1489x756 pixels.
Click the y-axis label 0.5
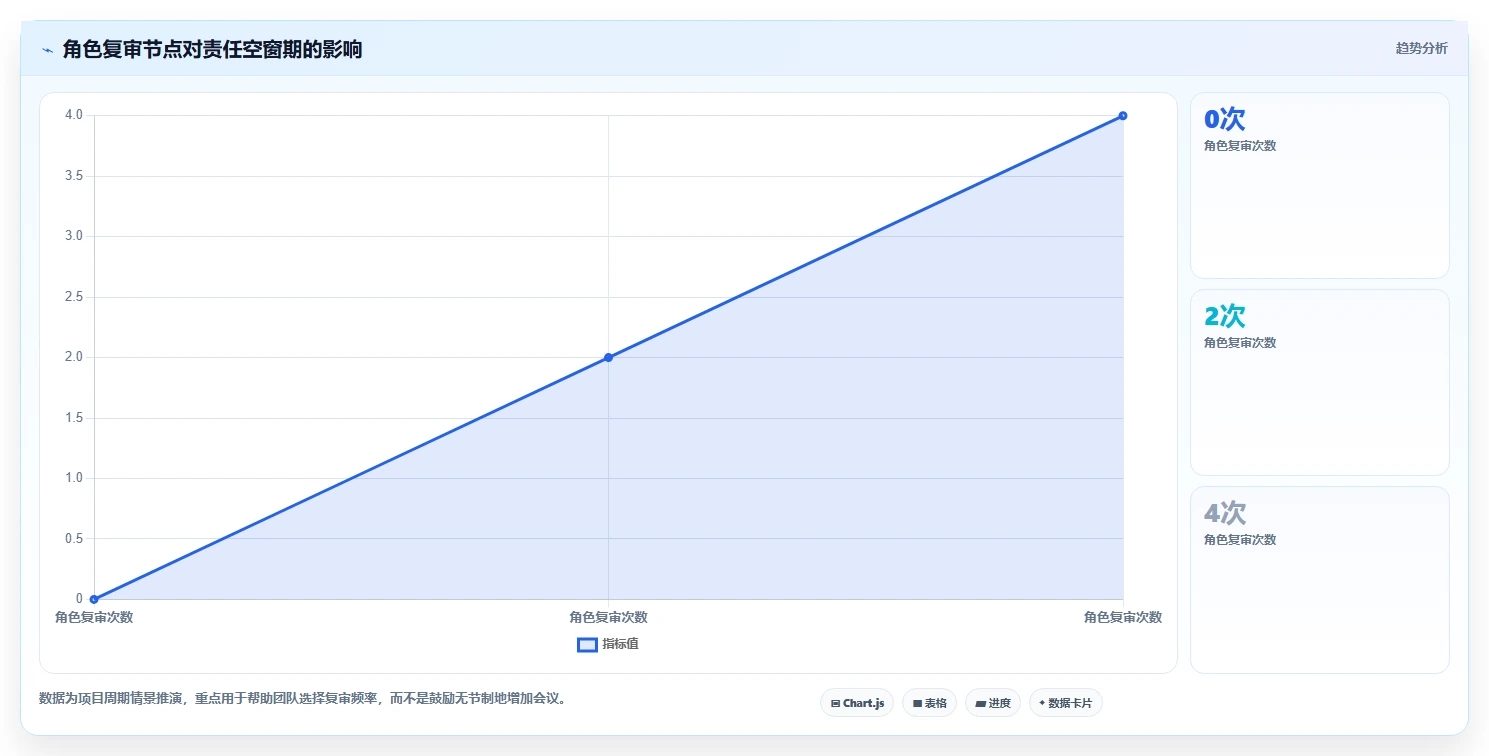click(73, 539)
